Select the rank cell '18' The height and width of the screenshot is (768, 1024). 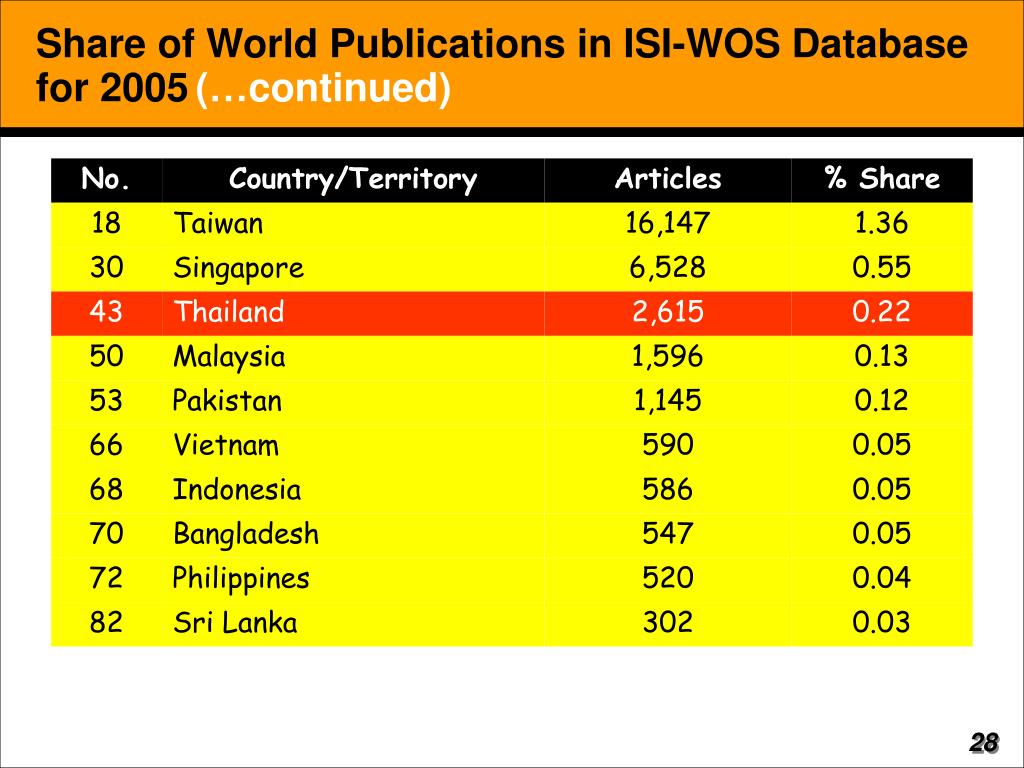[106, 223]
